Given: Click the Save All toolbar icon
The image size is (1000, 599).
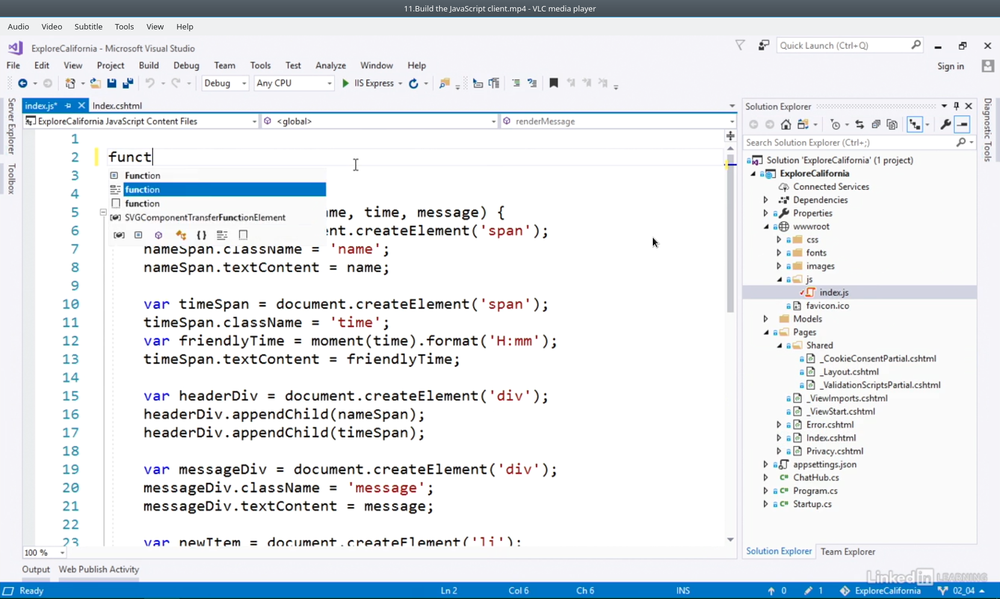Looking at the screenshot, I should tap(128, 84).
